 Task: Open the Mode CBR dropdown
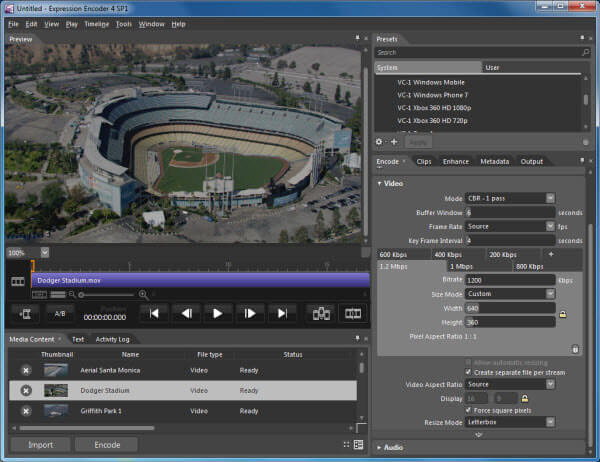click(550, 198)
